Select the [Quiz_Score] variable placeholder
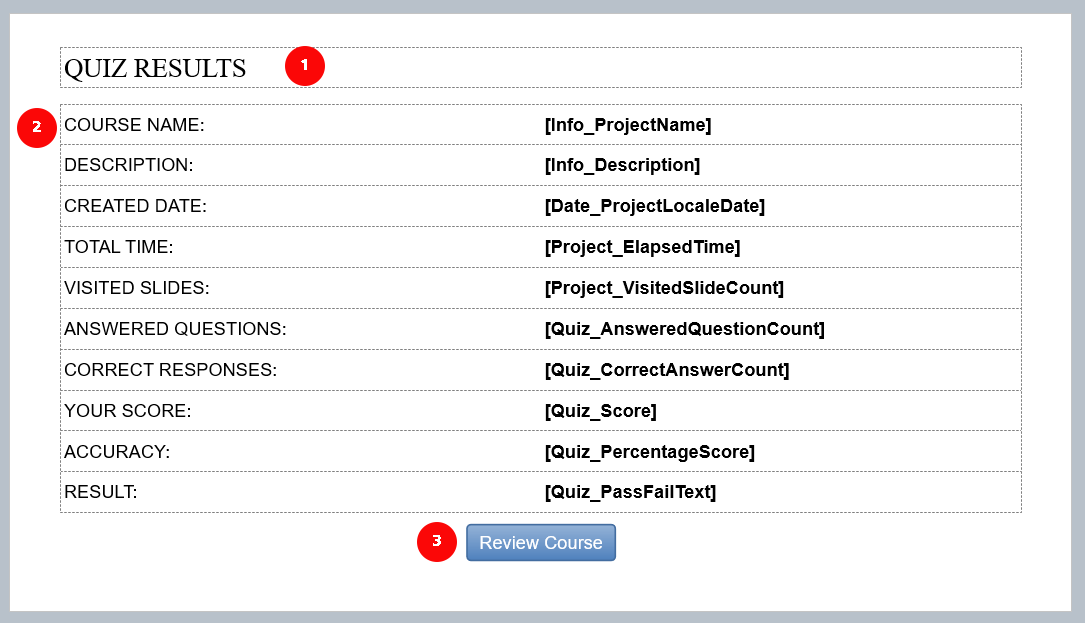This screenshot has width=1085, height=623. [x=601, y=410]
